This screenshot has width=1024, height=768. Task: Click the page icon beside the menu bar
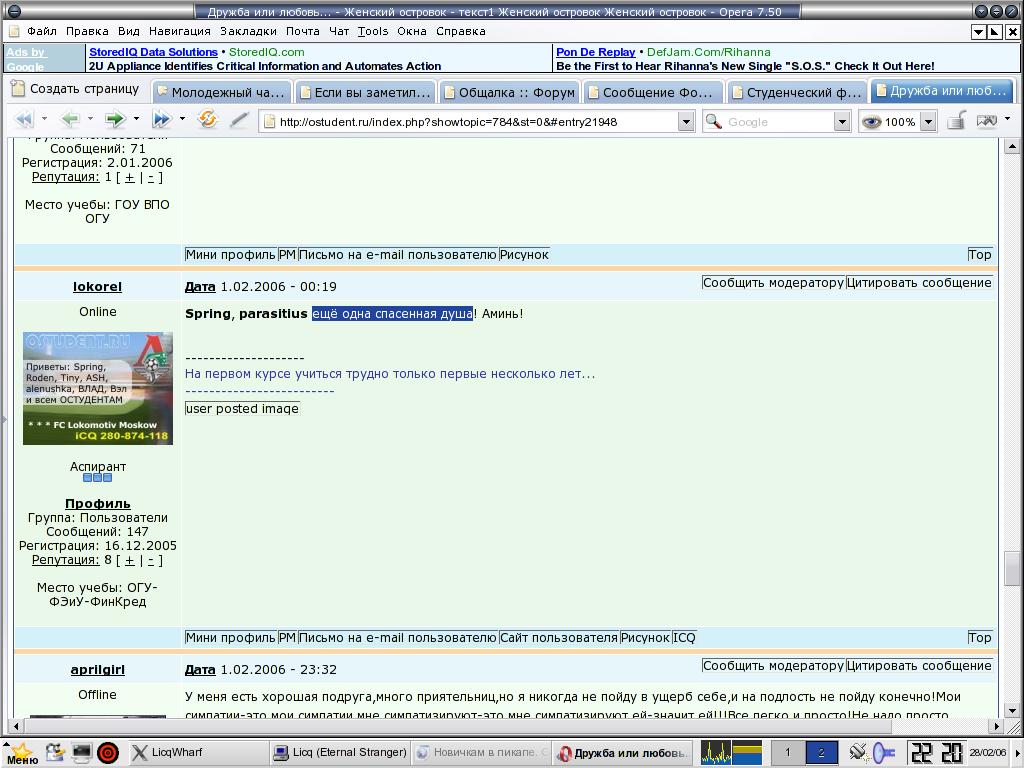(14, 31)
